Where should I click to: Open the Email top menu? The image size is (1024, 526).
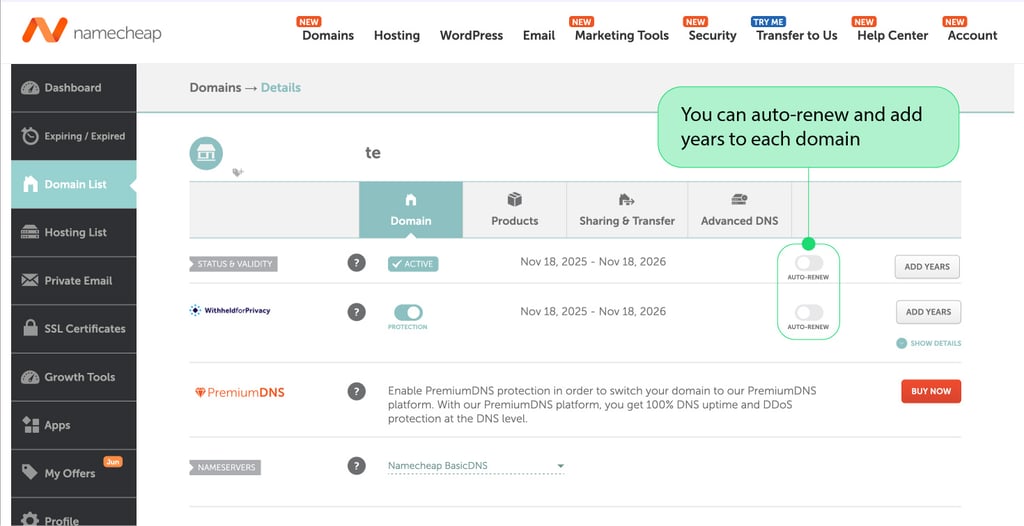click(539, 35)
